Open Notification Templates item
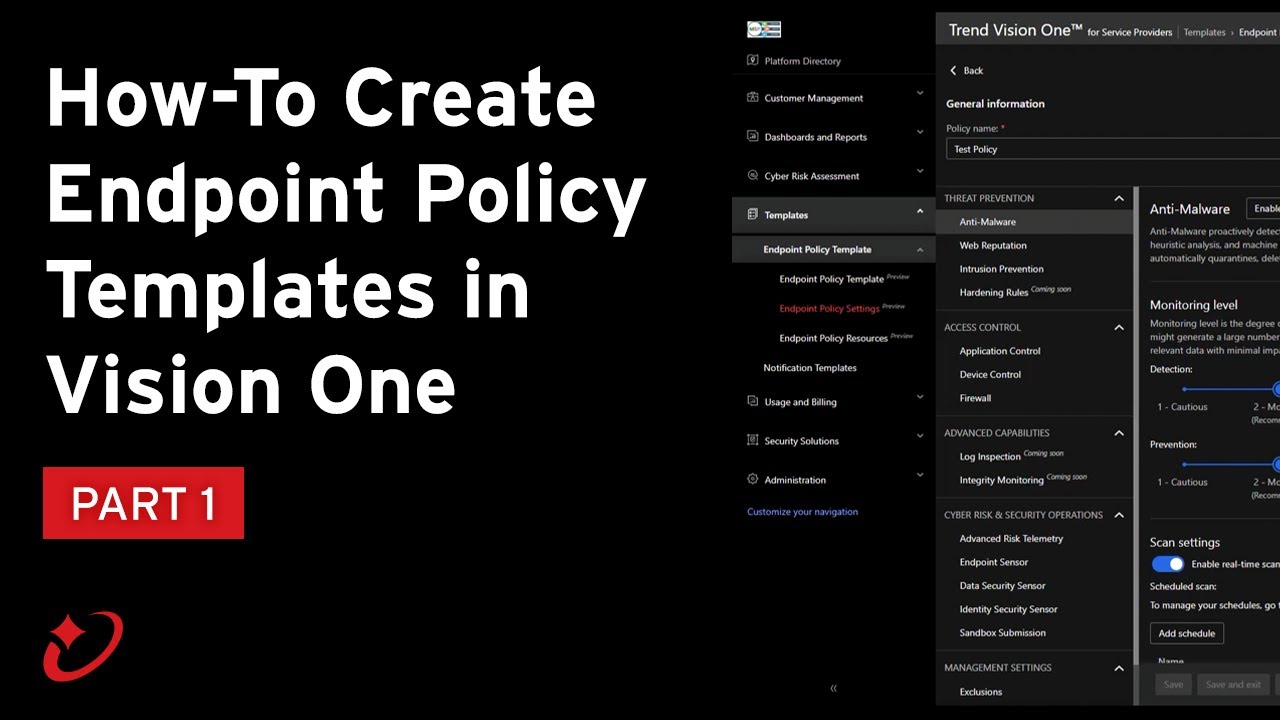 pos(810,368)
